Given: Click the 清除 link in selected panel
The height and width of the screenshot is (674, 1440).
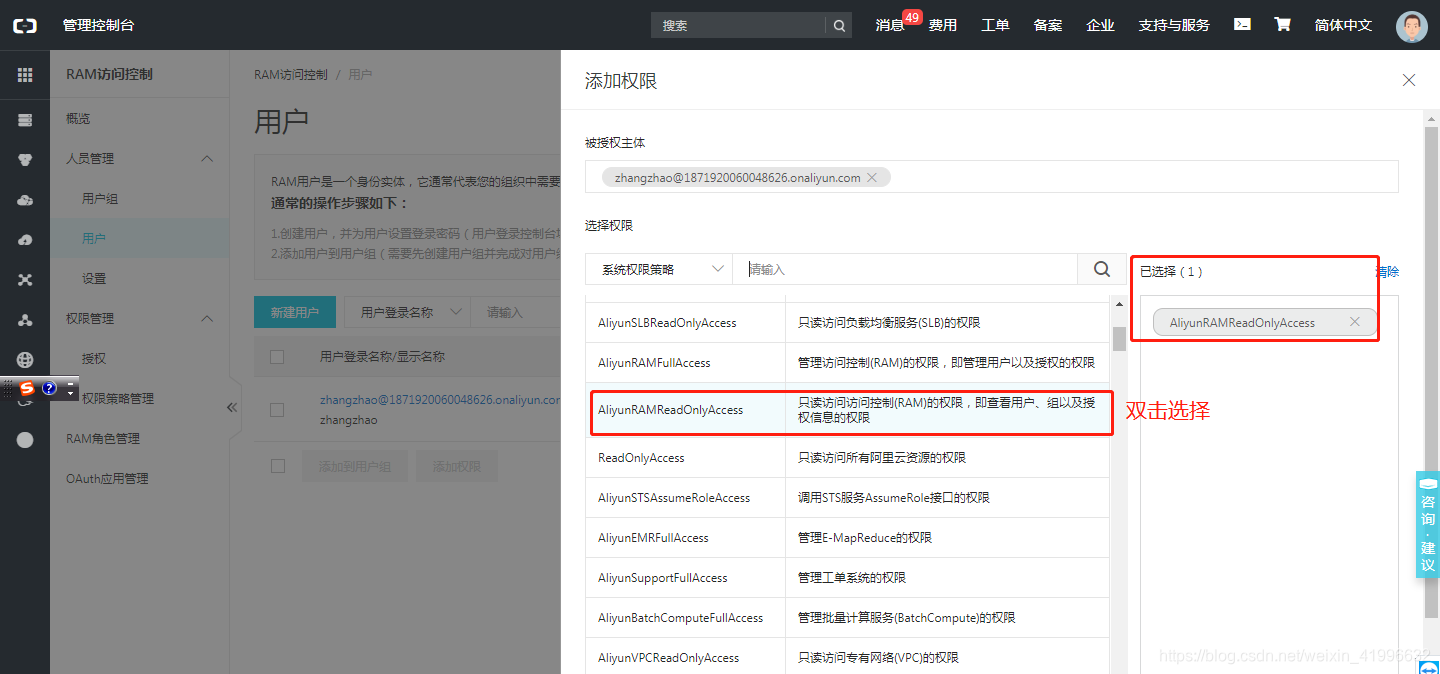Looking at the screenshot, I should [1387, 271].
